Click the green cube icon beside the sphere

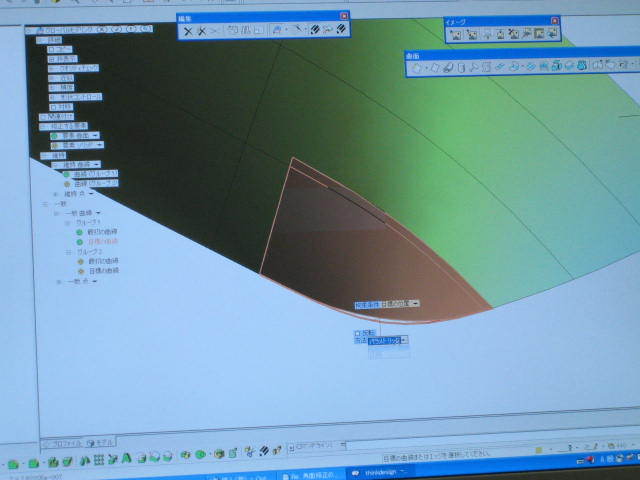219,453
